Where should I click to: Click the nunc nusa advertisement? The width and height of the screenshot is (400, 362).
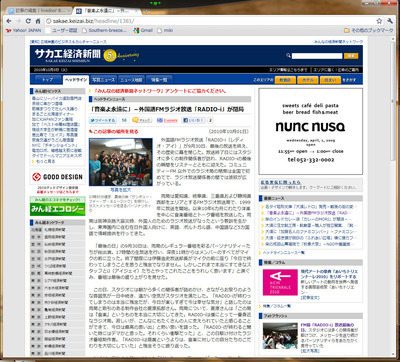[x=311, y=131]
